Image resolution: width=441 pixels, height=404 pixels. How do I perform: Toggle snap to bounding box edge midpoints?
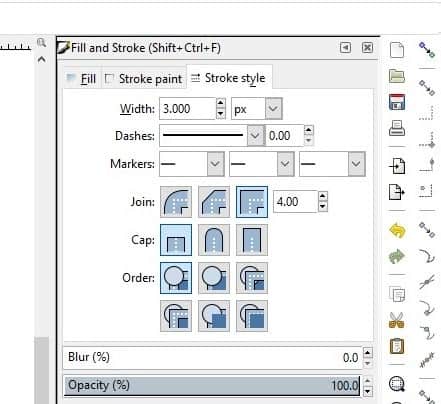click(x=427, y=165)
